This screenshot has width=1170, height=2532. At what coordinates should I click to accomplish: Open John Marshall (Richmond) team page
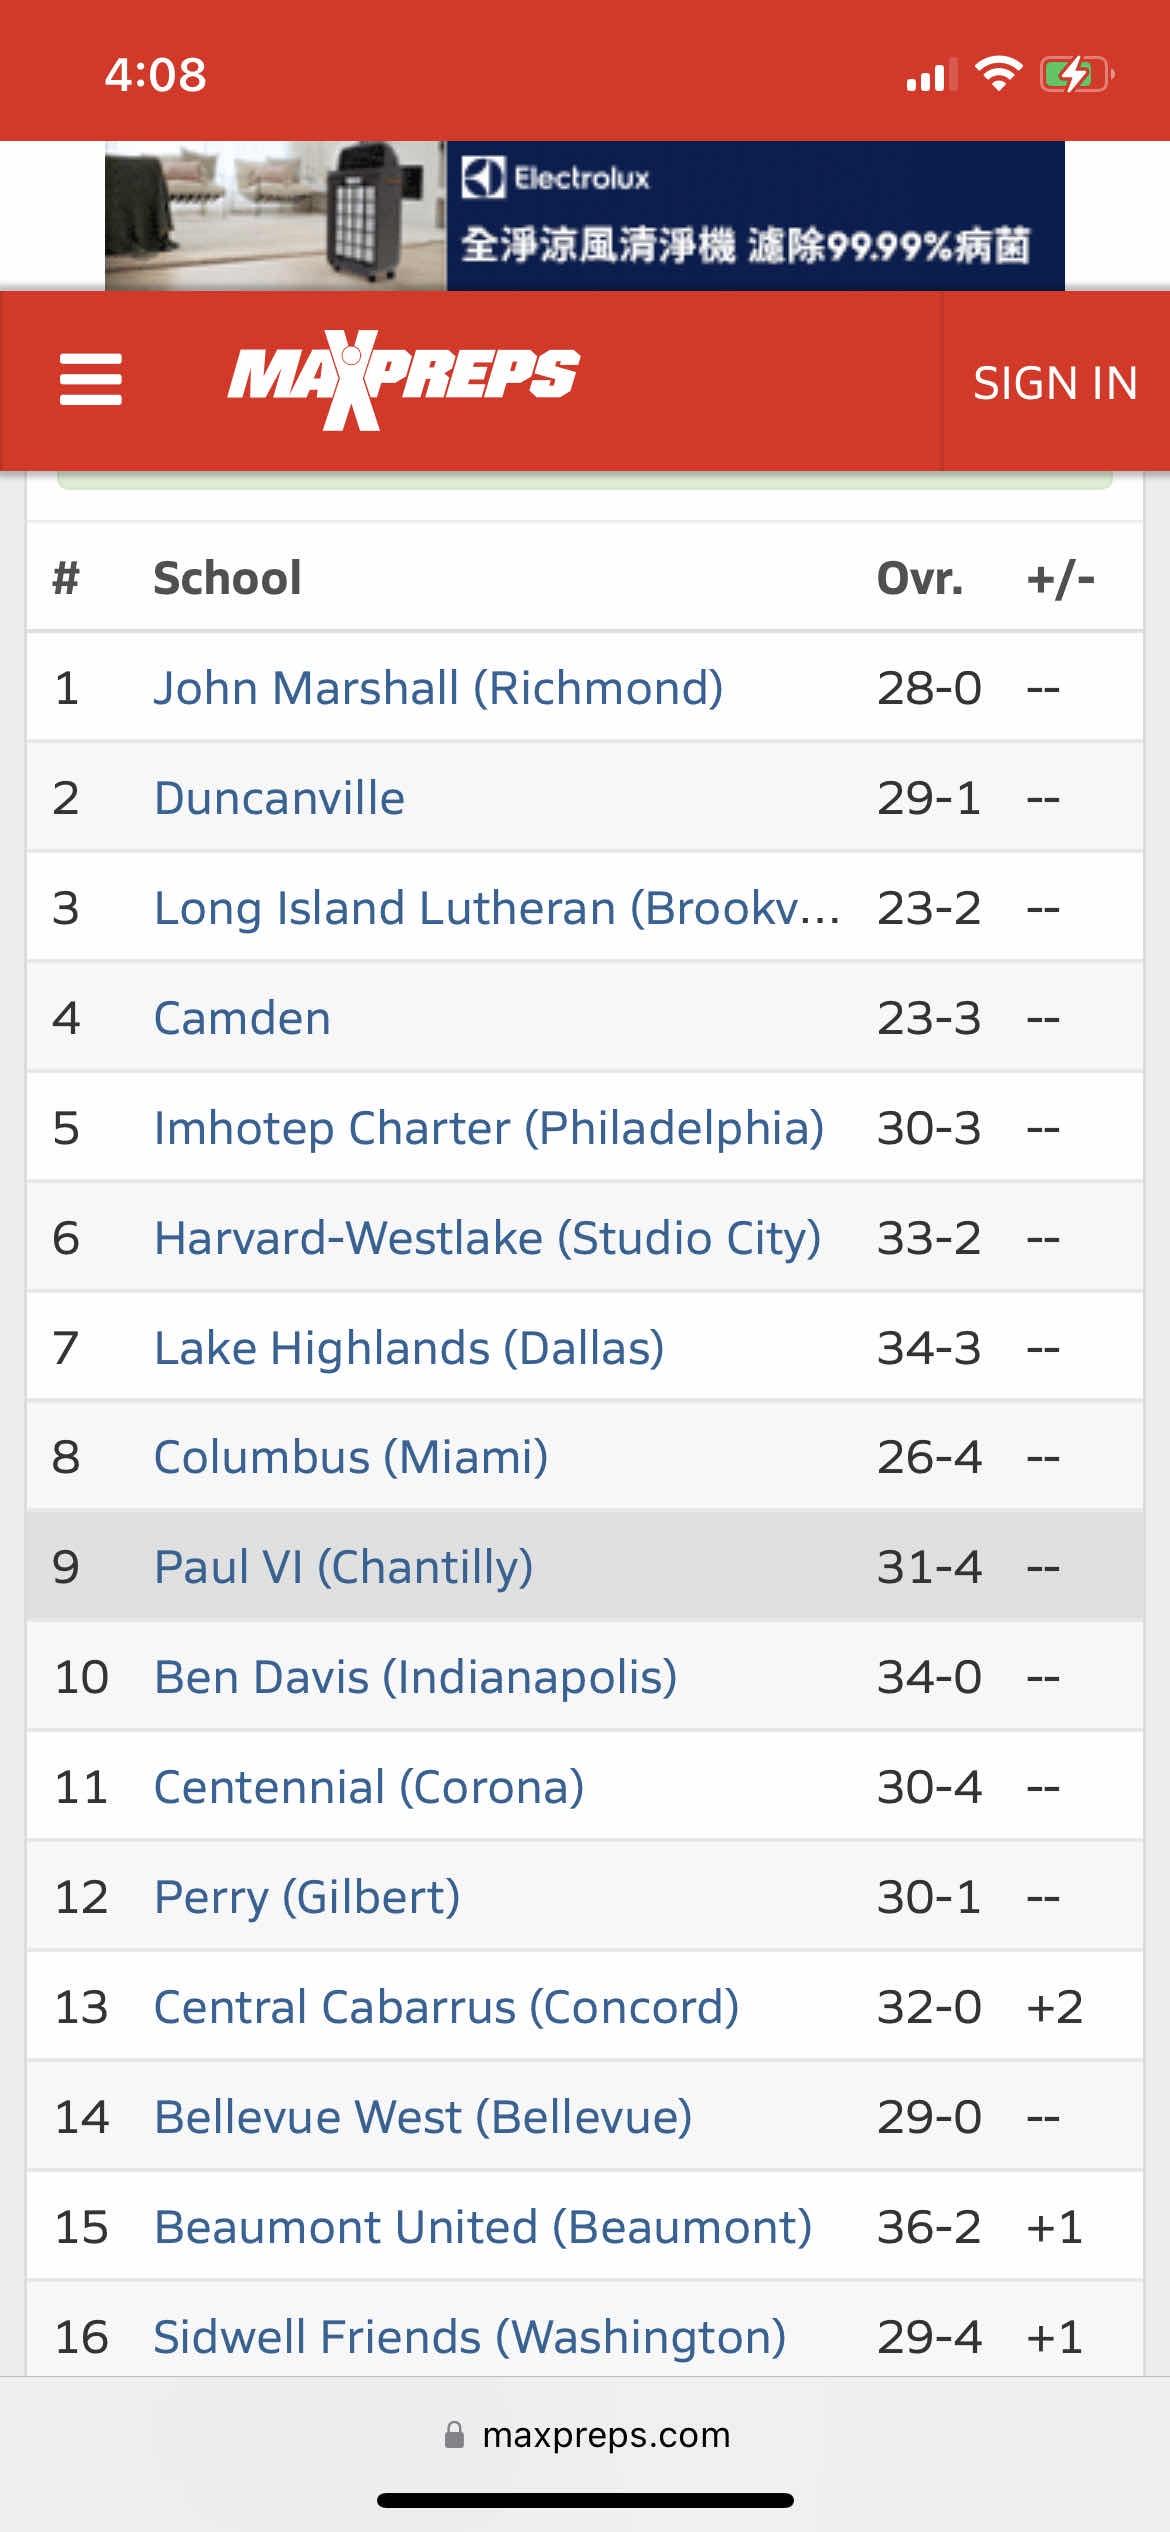(x=438, y=688)
